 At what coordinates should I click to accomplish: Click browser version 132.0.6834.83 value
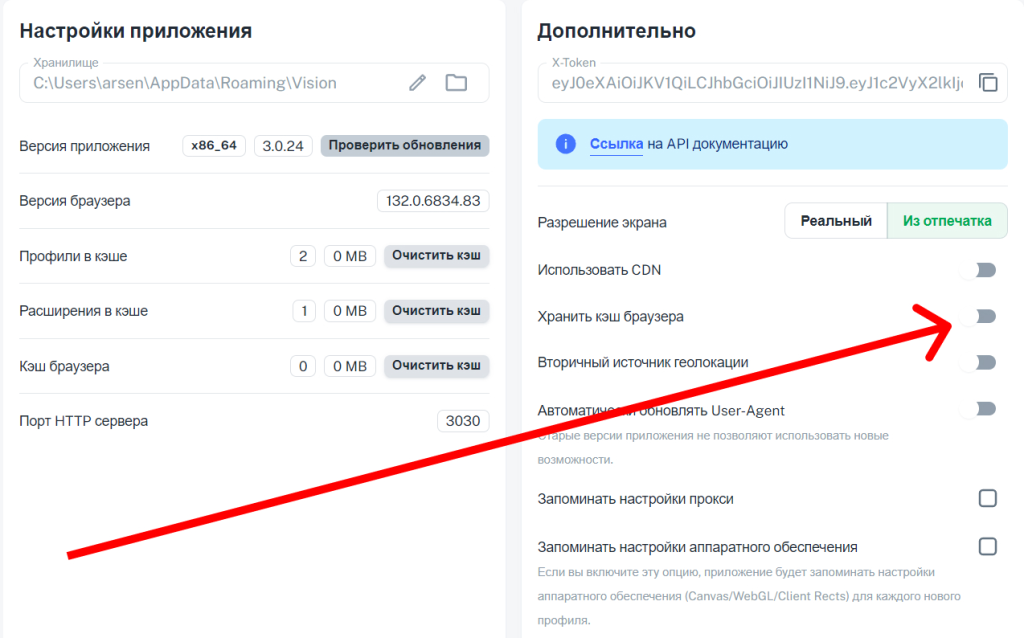coord(433,200)
